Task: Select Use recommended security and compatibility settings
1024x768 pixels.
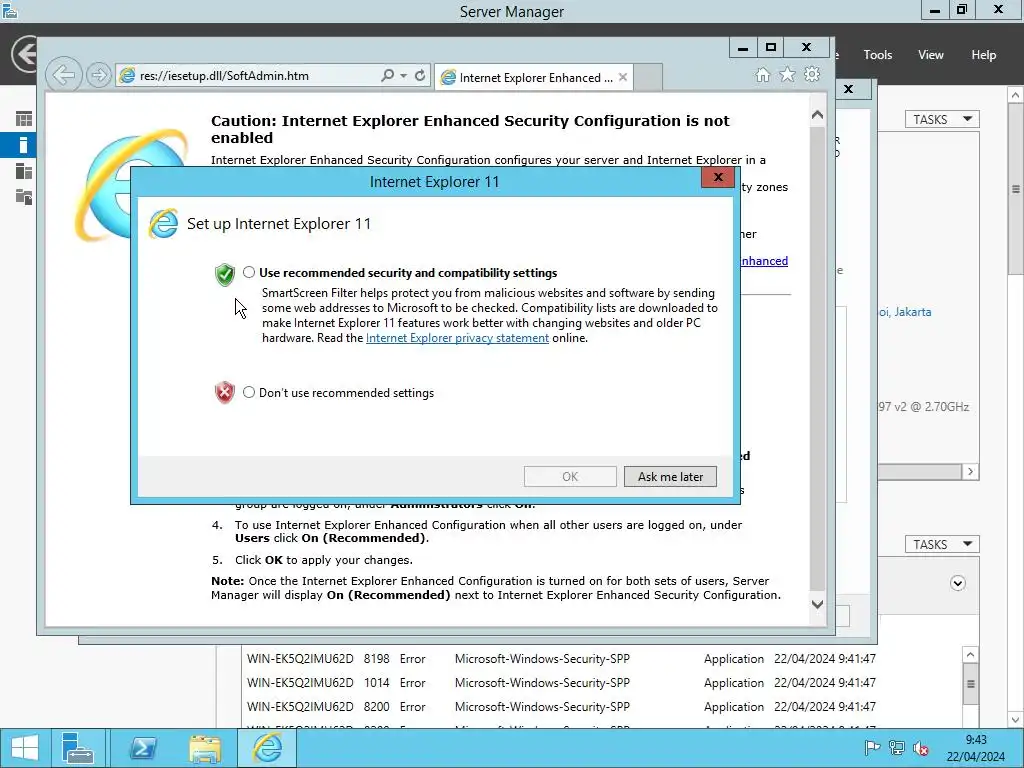Action: tap(249, 272)
